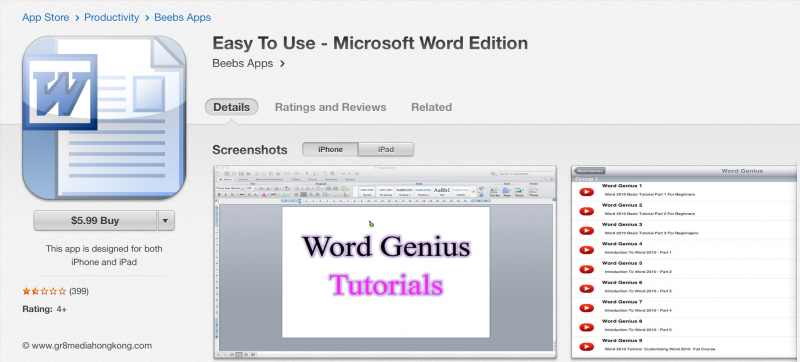Click the app title Easy To Use - Microsoft Word Edition
800x362 pixels.
coord(370,43)
